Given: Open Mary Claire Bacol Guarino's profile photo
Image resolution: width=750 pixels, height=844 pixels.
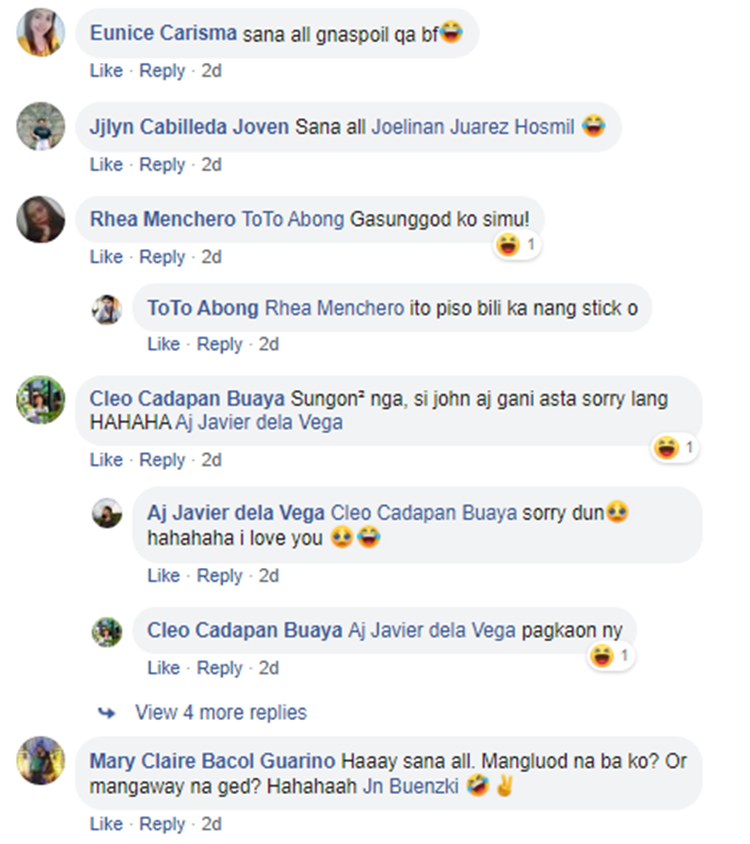Looking at the screenshot, I should pos(41,760).
